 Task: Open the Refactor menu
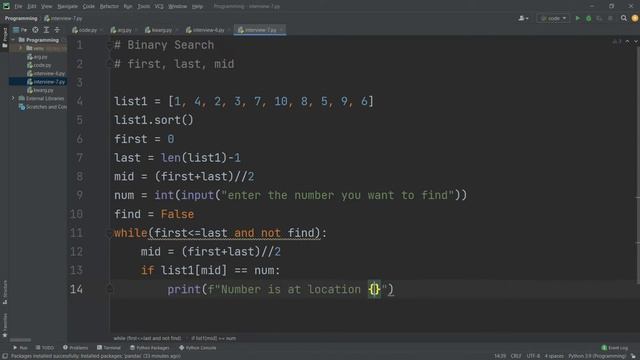pyautogui.click(x=109, y=6)
